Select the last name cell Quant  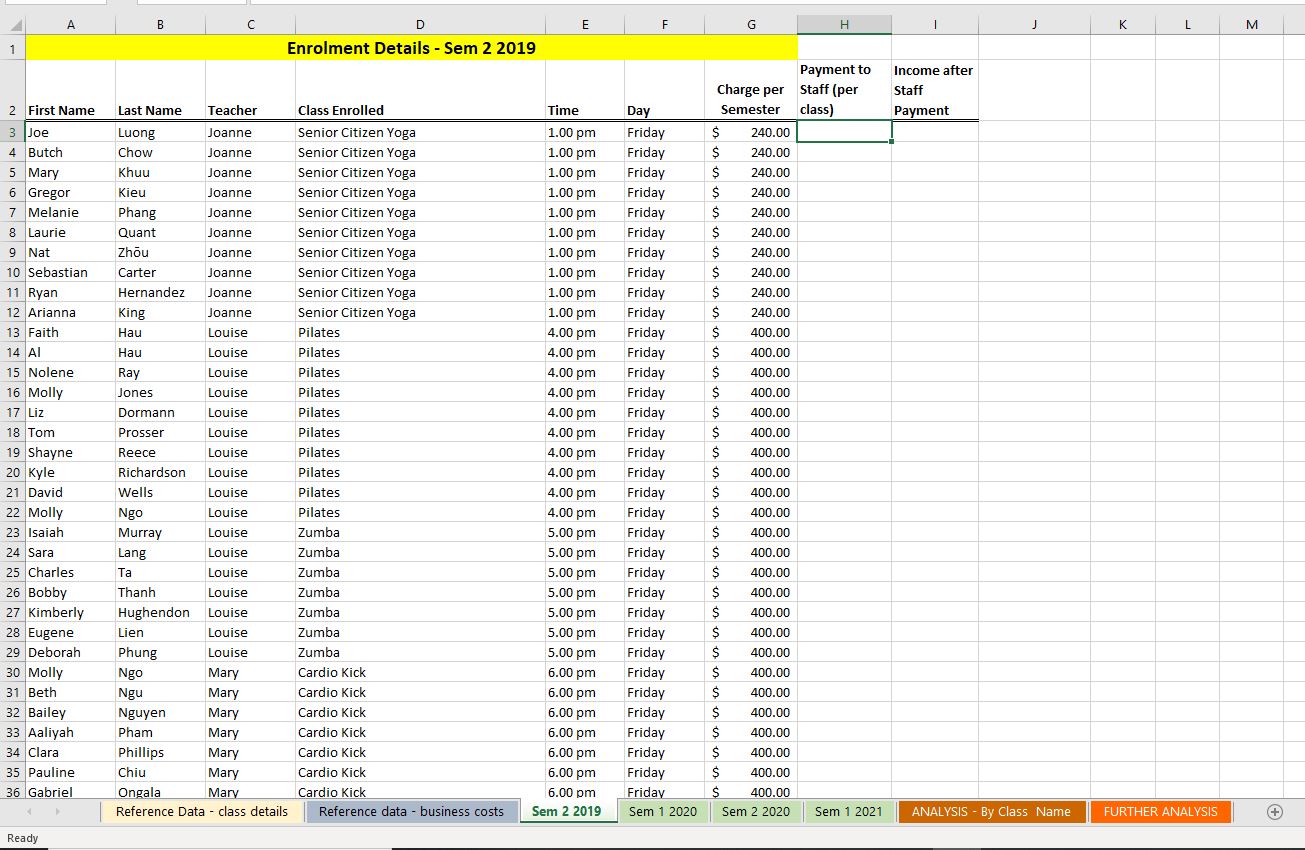[160, 232]
